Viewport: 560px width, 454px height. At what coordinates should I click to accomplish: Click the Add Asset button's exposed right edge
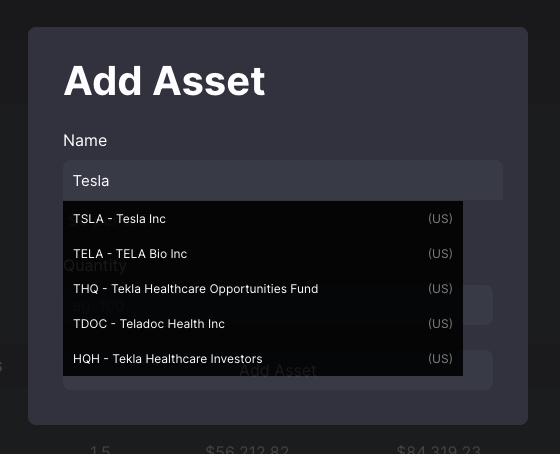pyautogui.click(x=478, y=370)
